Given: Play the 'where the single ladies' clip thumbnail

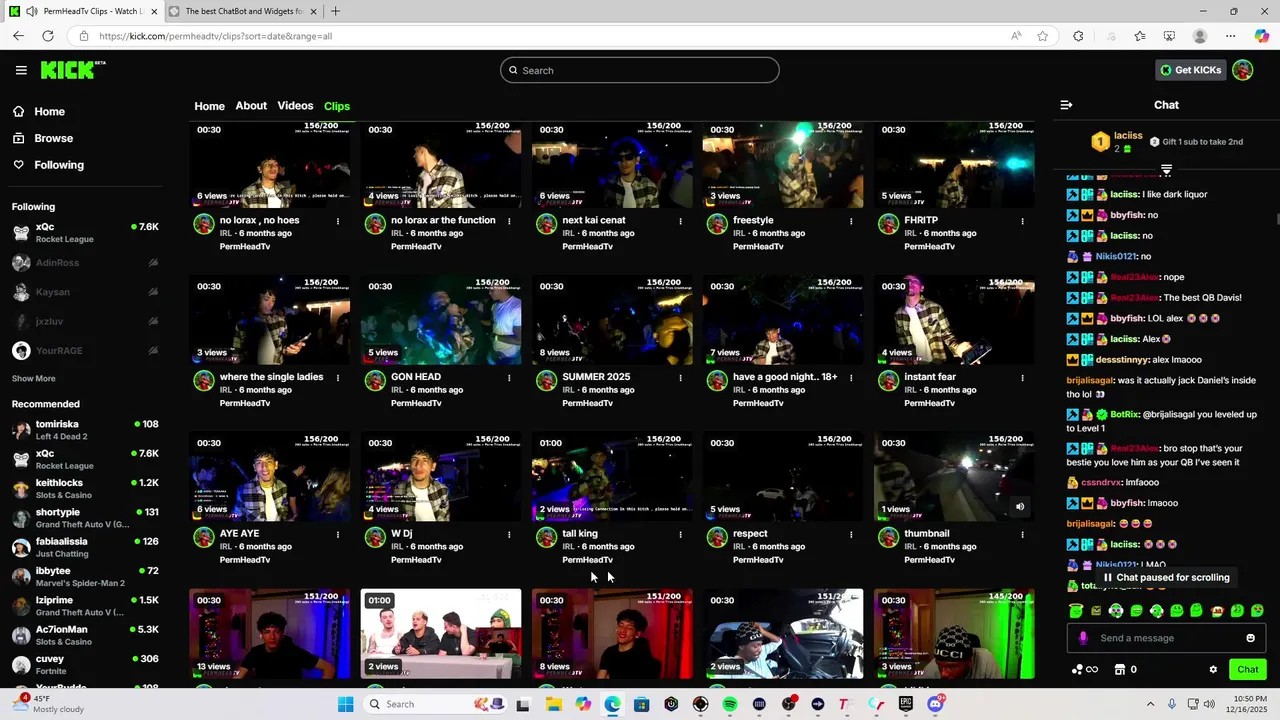Looking at the screenshot, I should click(270, 320).
